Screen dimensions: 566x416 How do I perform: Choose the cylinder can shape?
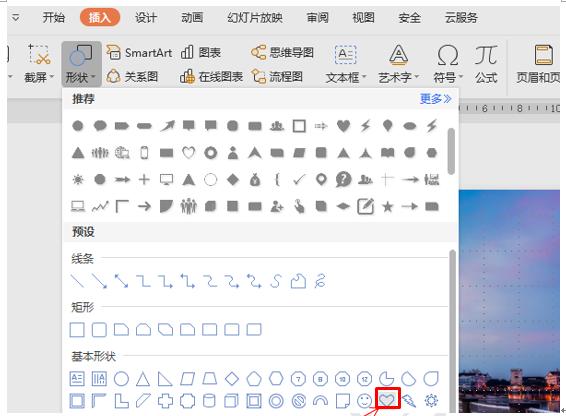click(x=209, y=401)
